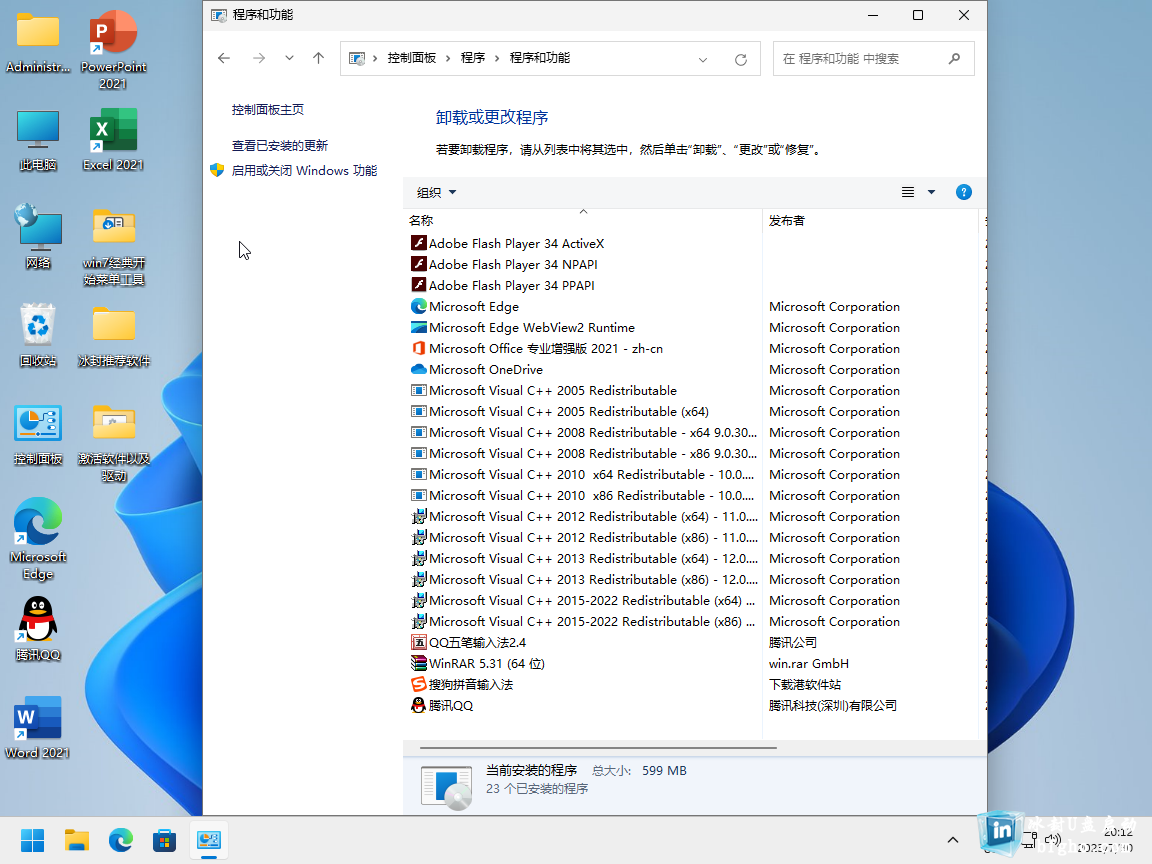Open Excel 2021 desktop shortcut
The image size is (1152, 864).
tap(113, 140)
